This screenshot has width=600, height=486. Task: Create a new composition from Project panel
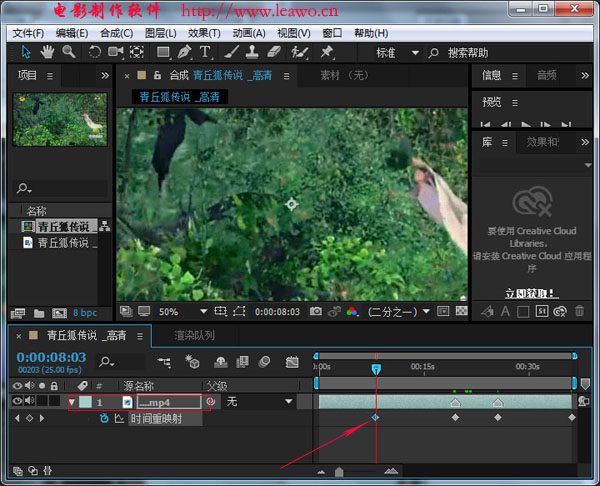[x=59, y=313]
